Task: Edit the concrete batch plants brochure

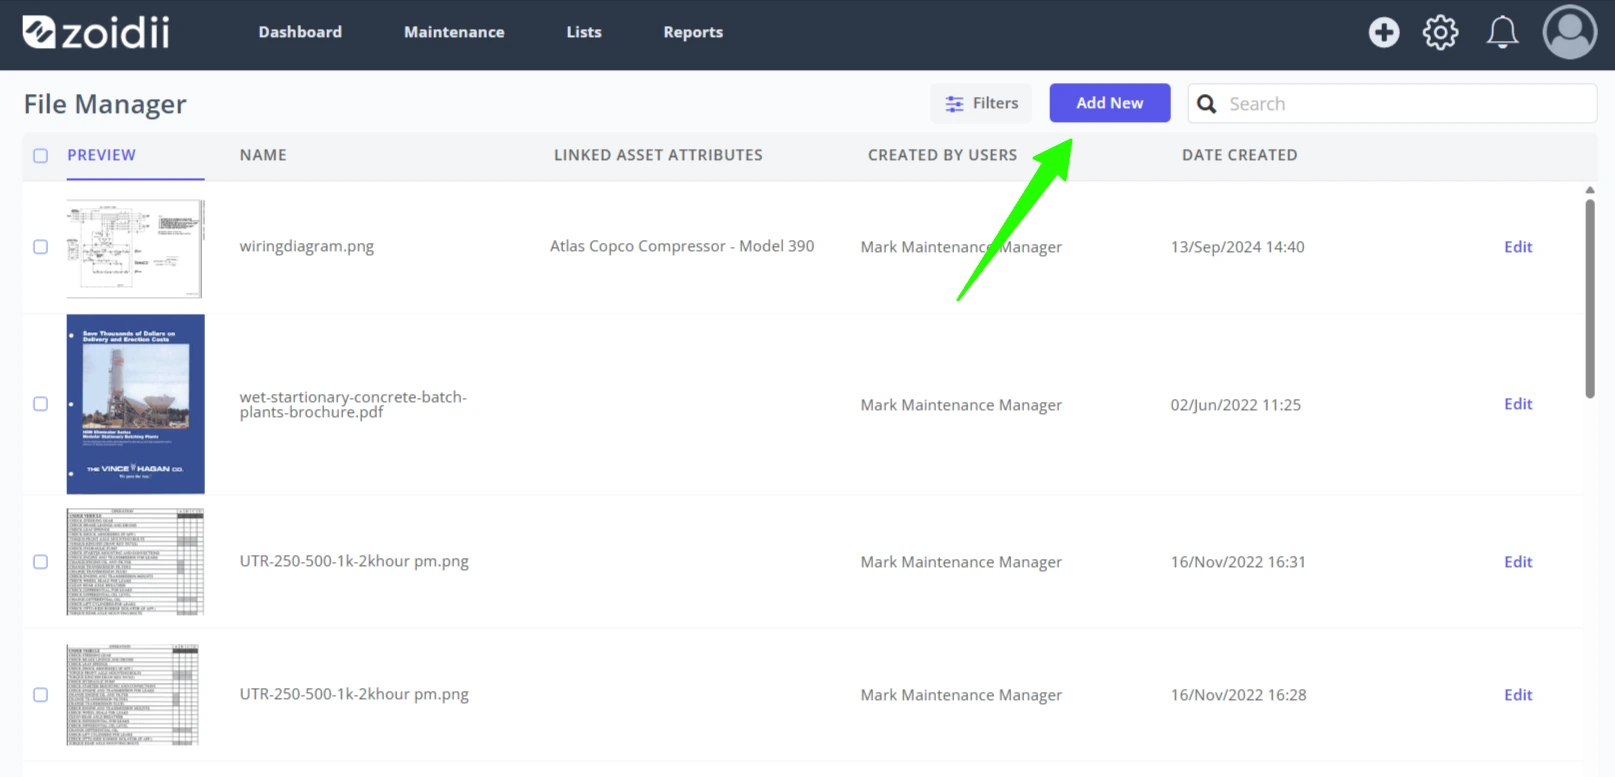Action: click(1518, 404)
